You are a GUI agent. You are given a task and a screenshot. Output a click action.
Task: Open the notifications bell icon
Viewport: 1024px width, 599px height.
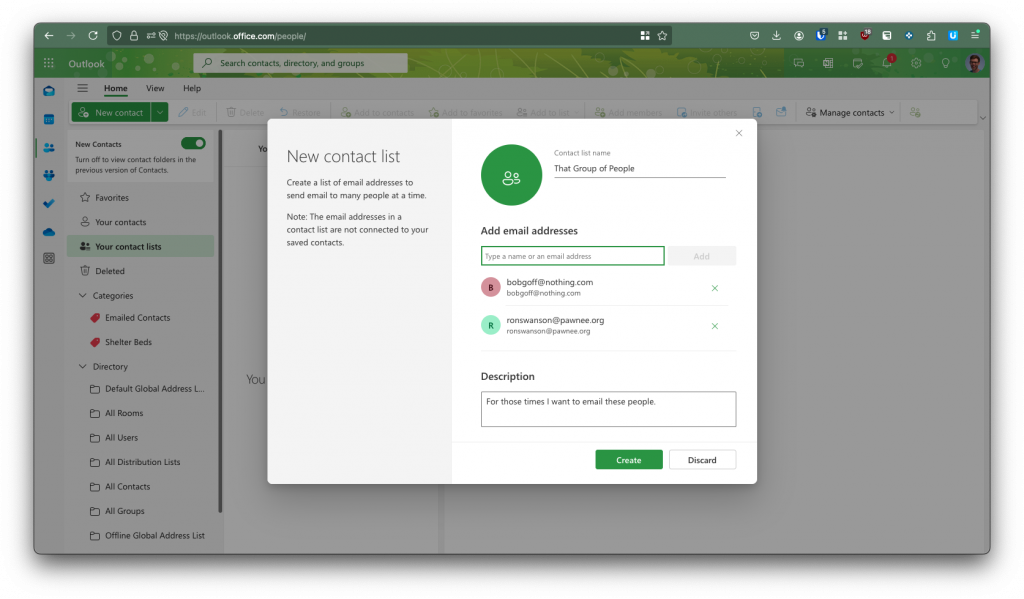point(887,63)
